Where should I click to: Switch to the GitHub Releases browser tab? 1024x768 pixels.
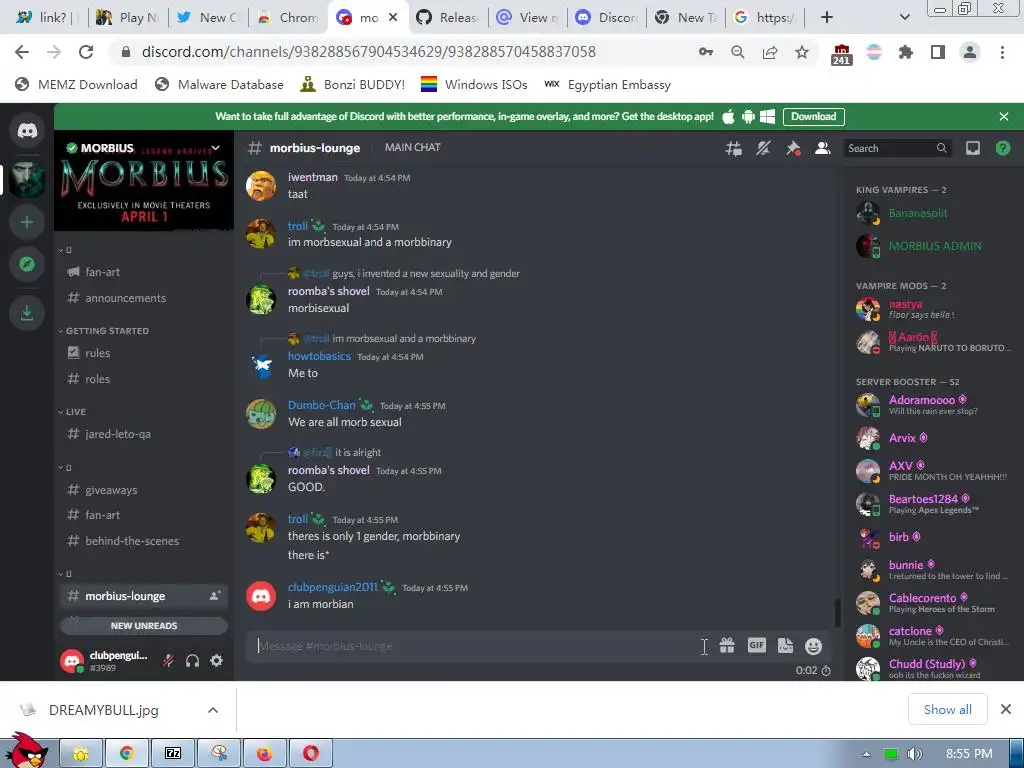click(449, 18)
